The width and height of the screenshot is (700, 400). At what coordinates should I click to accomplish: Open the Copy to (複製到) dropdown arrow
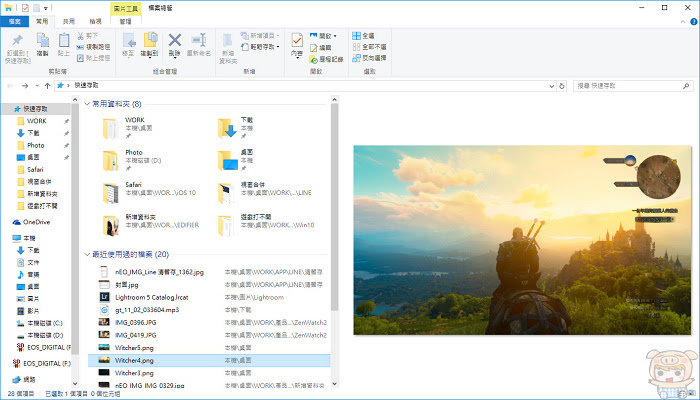click(150, 58)
